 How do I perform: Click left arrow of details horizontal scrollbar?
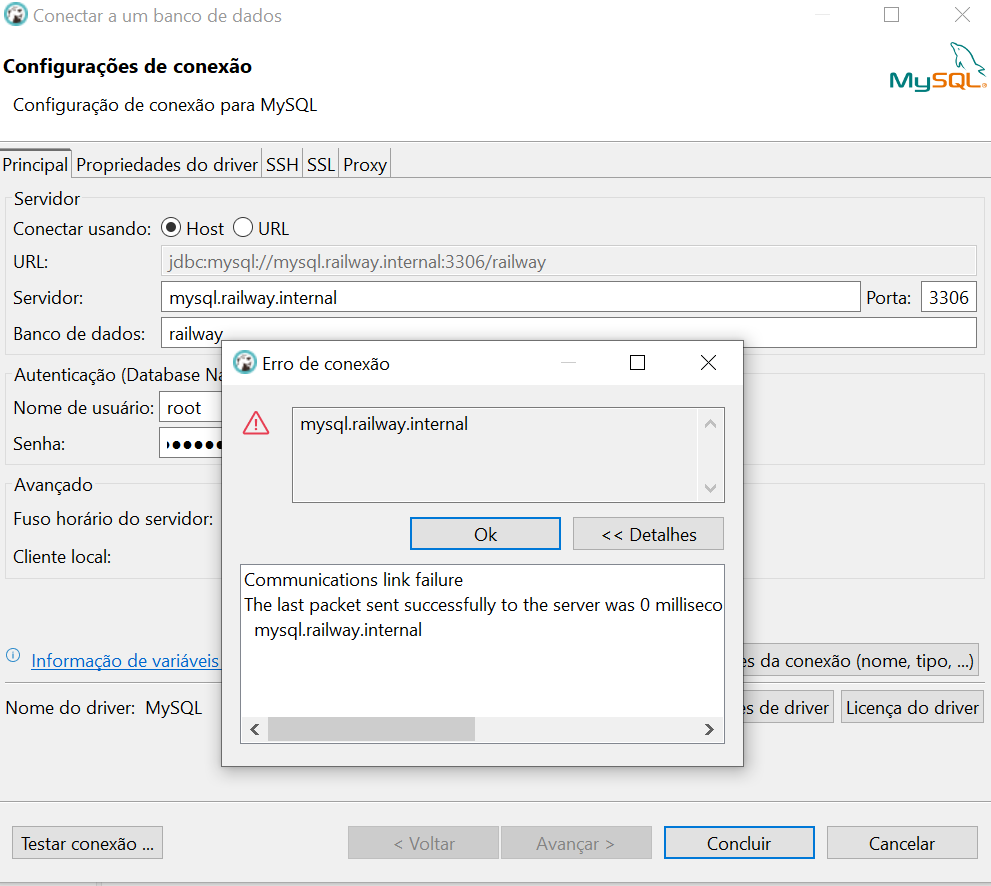pyautogui.click(x=255, y=729)
